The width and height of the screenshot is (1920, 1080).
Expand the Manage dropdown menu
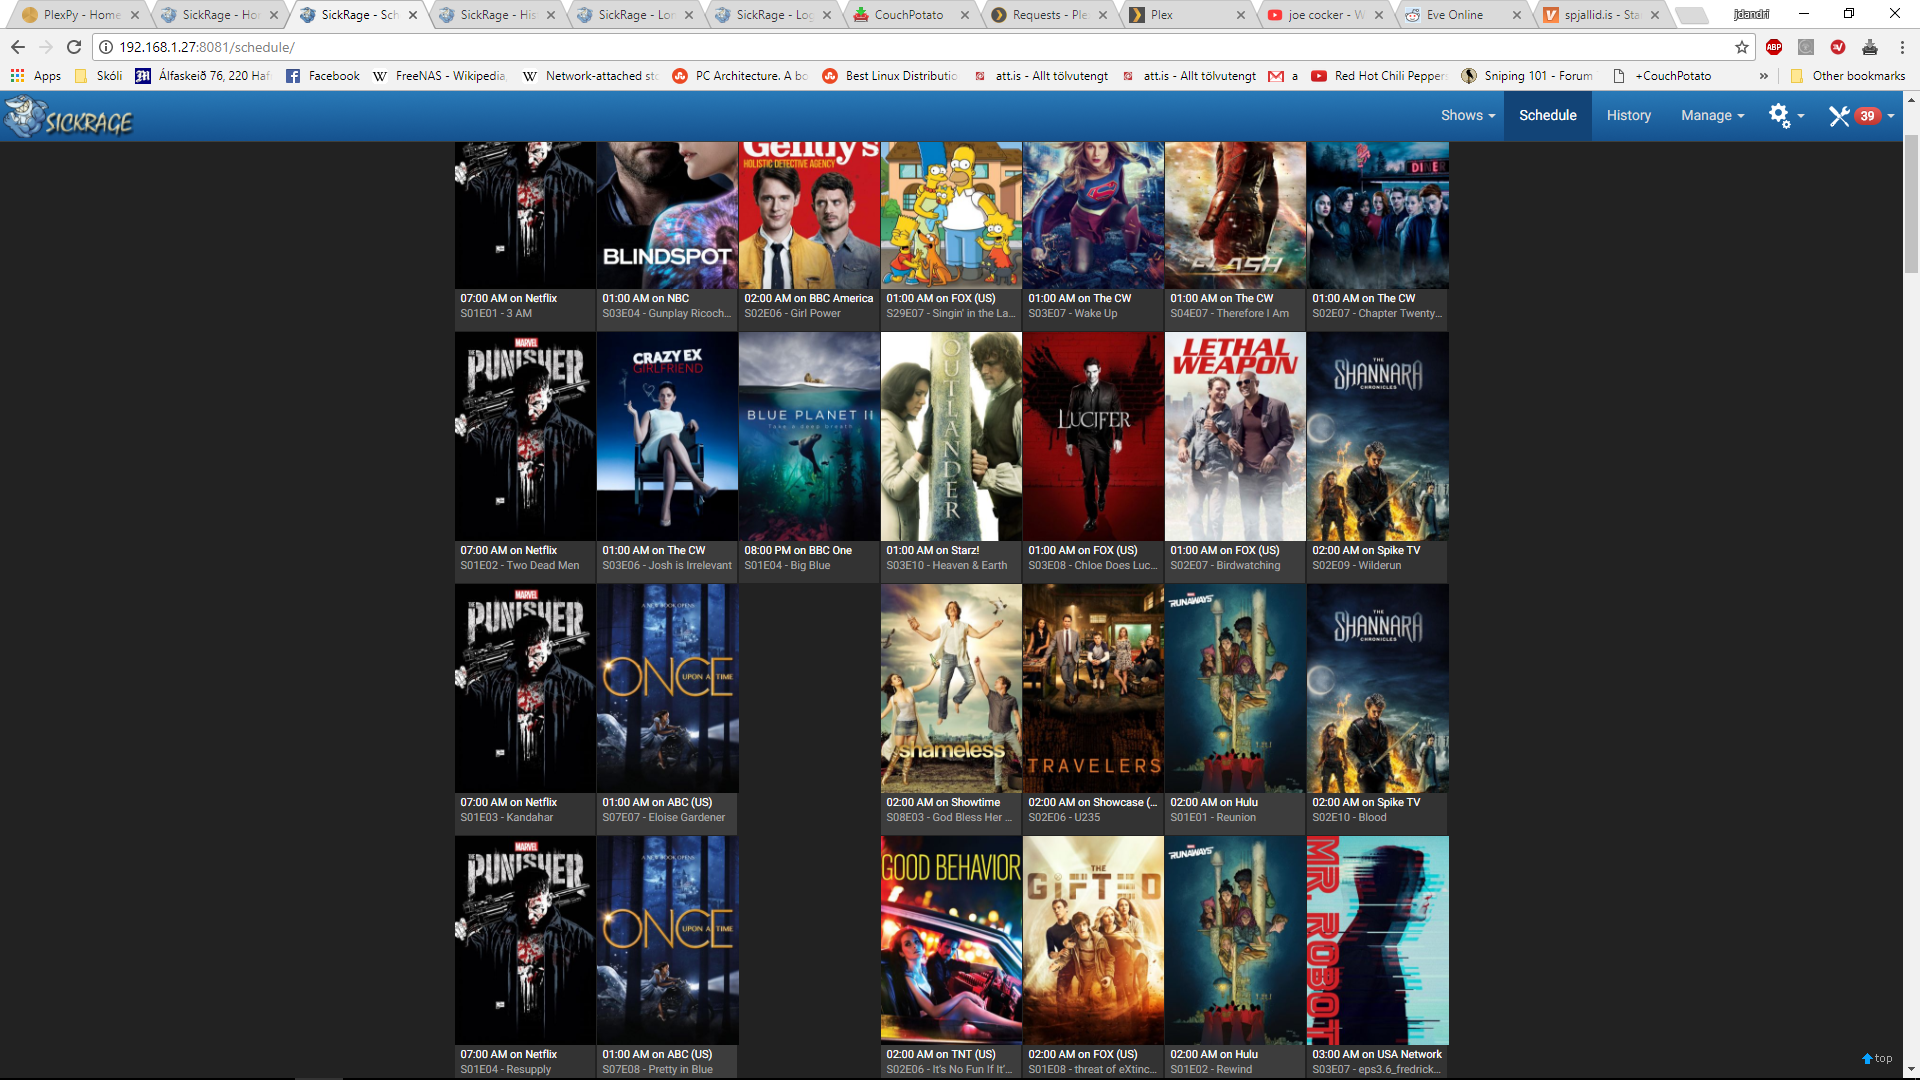click(x=1712, y=116)
